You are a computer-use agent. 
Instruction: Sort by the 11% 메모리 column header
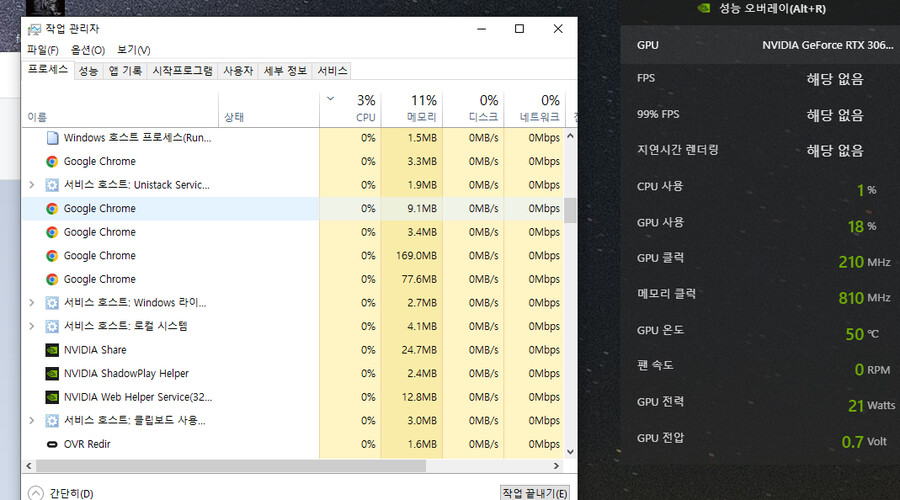412,109
